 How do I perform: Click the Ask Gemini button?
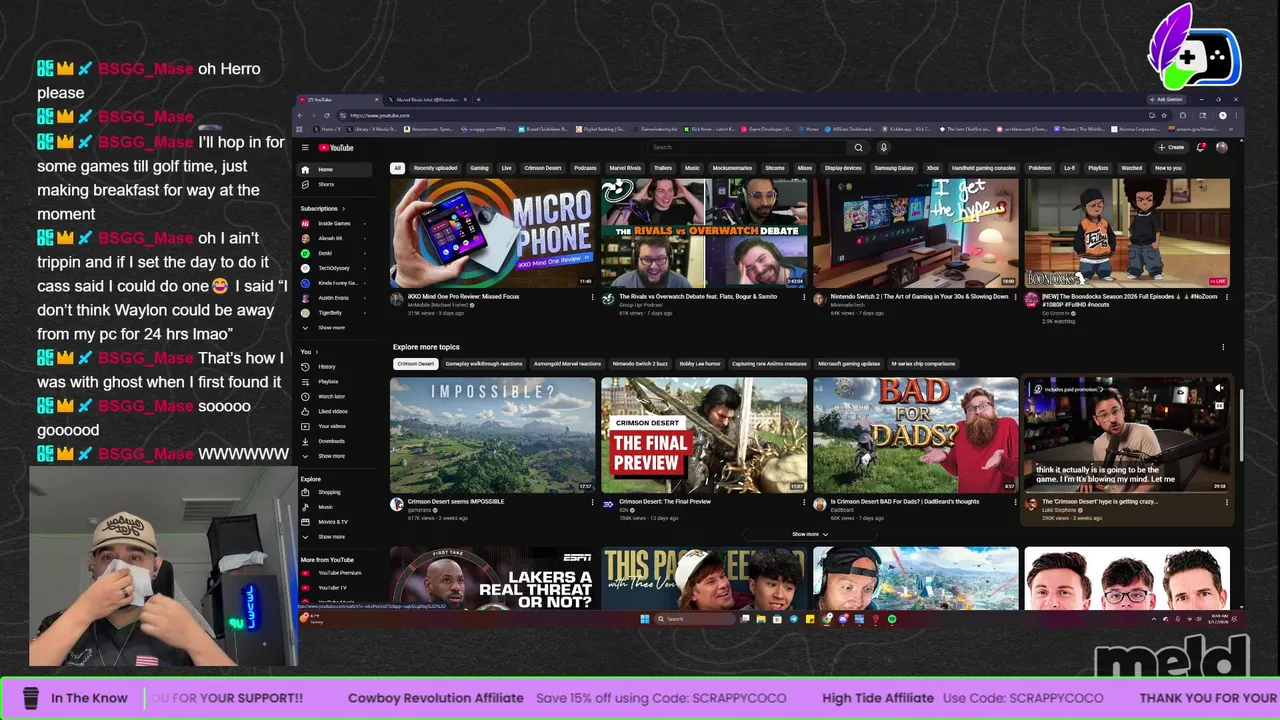(1166, 99)
